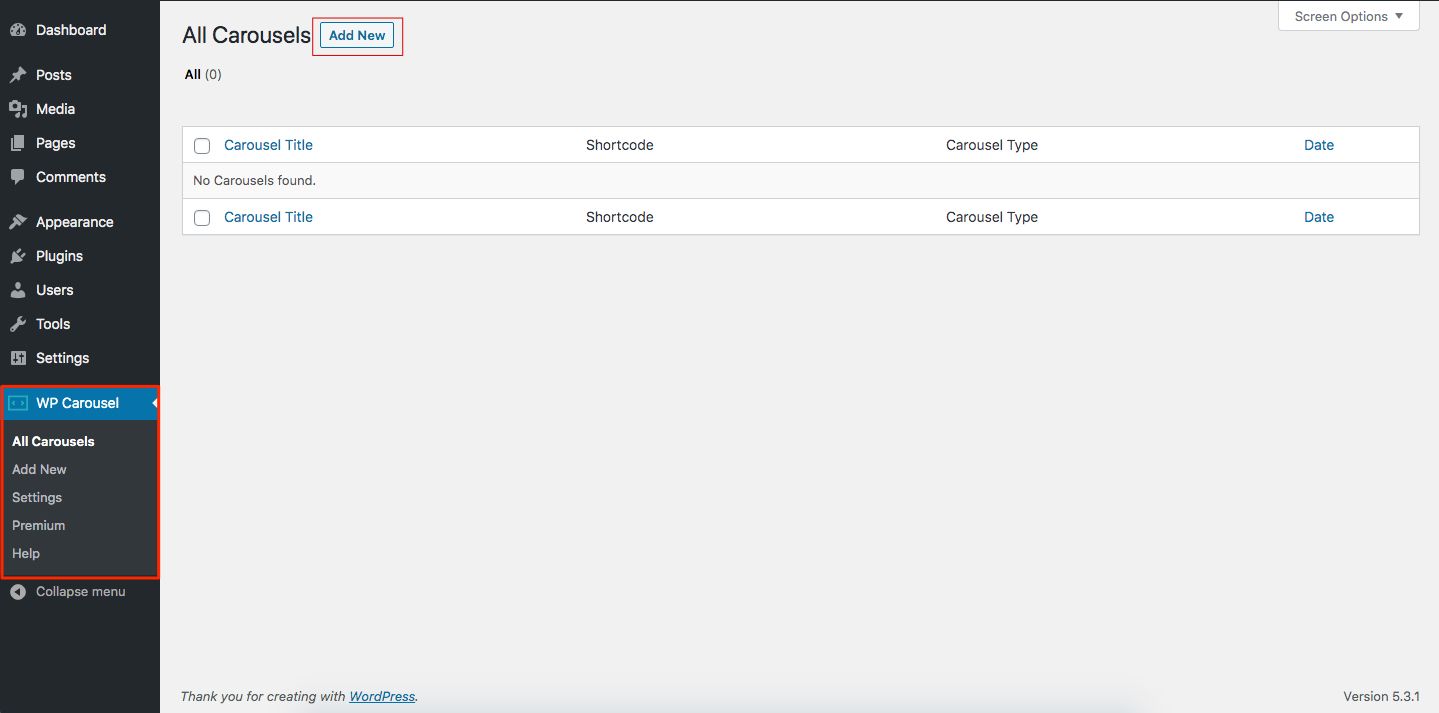
Task: Click the Posts pushpin icon
Action: click(x=18, y=75)
